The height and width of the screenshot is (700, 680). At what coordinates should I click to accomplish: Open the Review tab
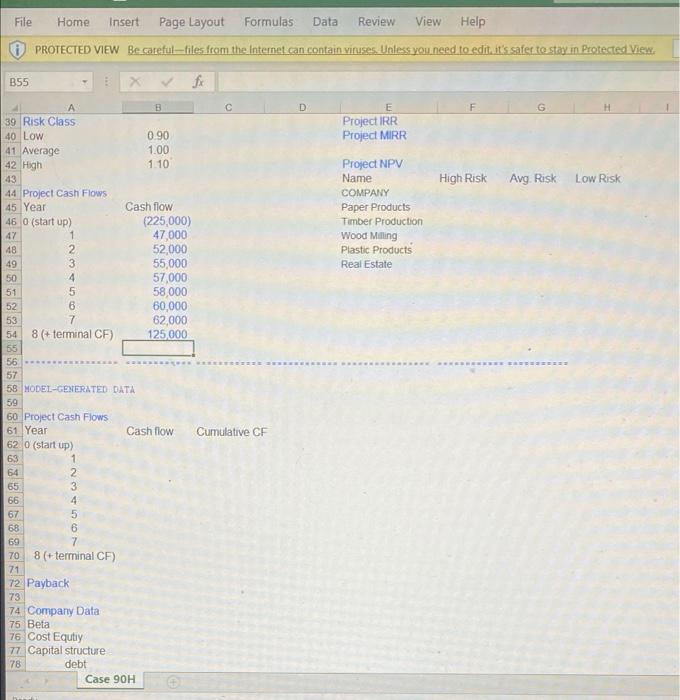coord(376,22)
